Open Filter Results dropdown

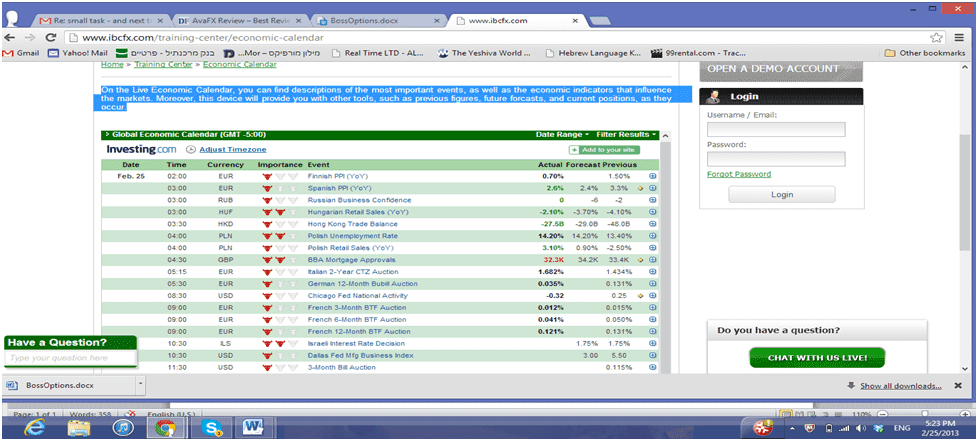click(626, 135)
